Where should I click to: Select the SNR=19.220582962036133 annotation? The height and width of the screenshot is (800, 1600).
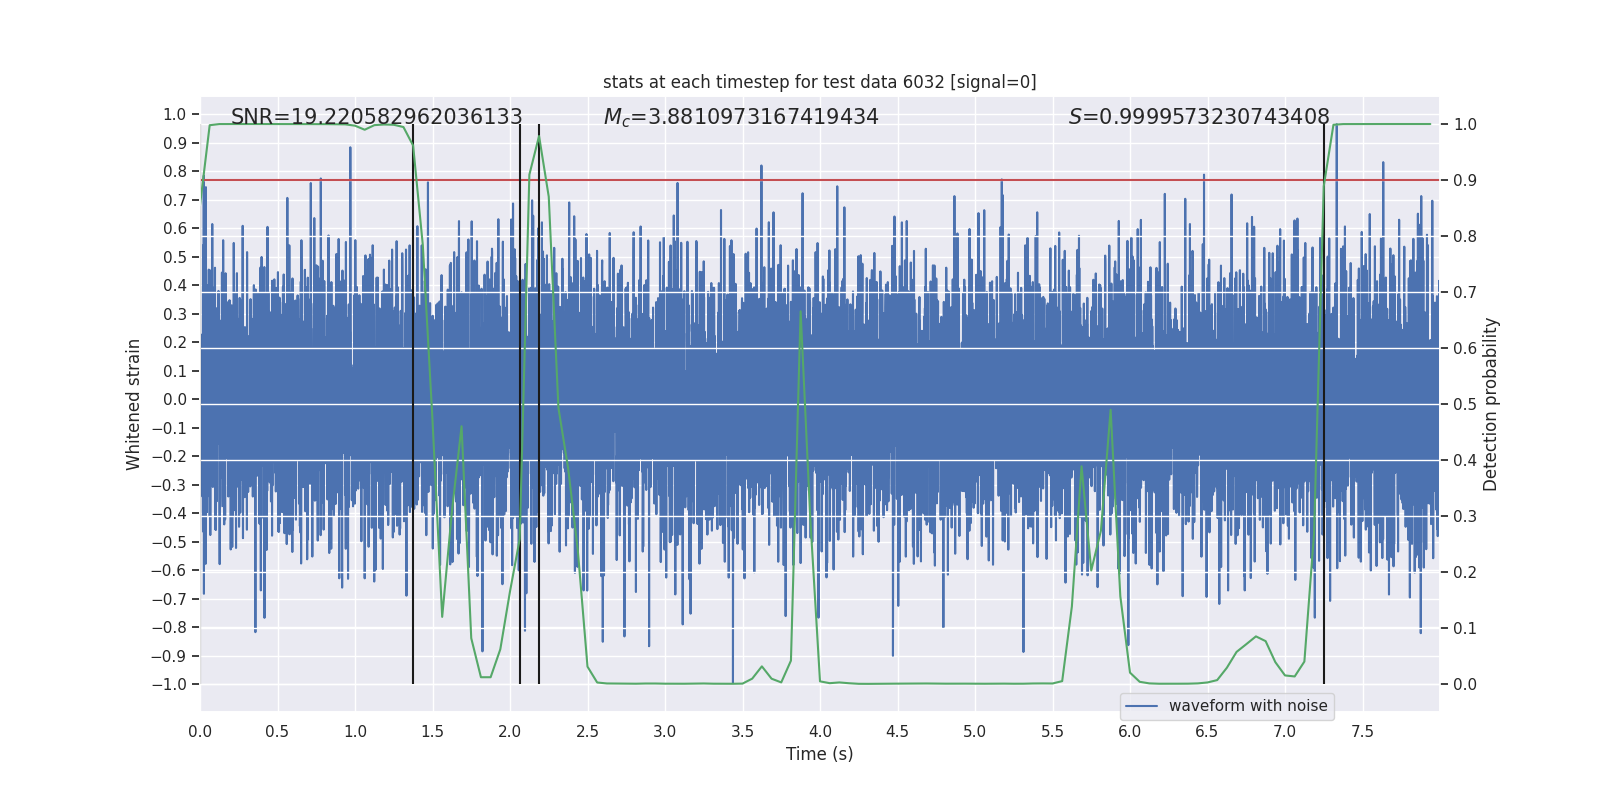(377, 117)
